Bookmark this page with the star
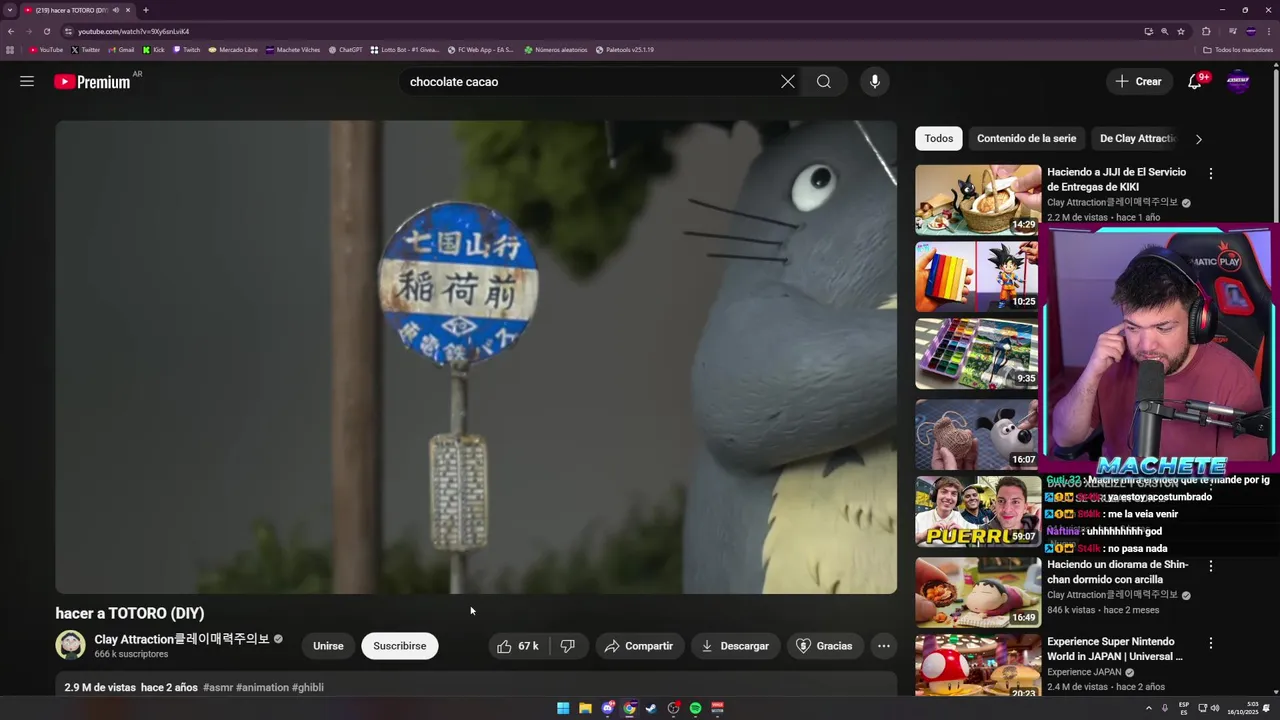 [x=1181, y=31]
